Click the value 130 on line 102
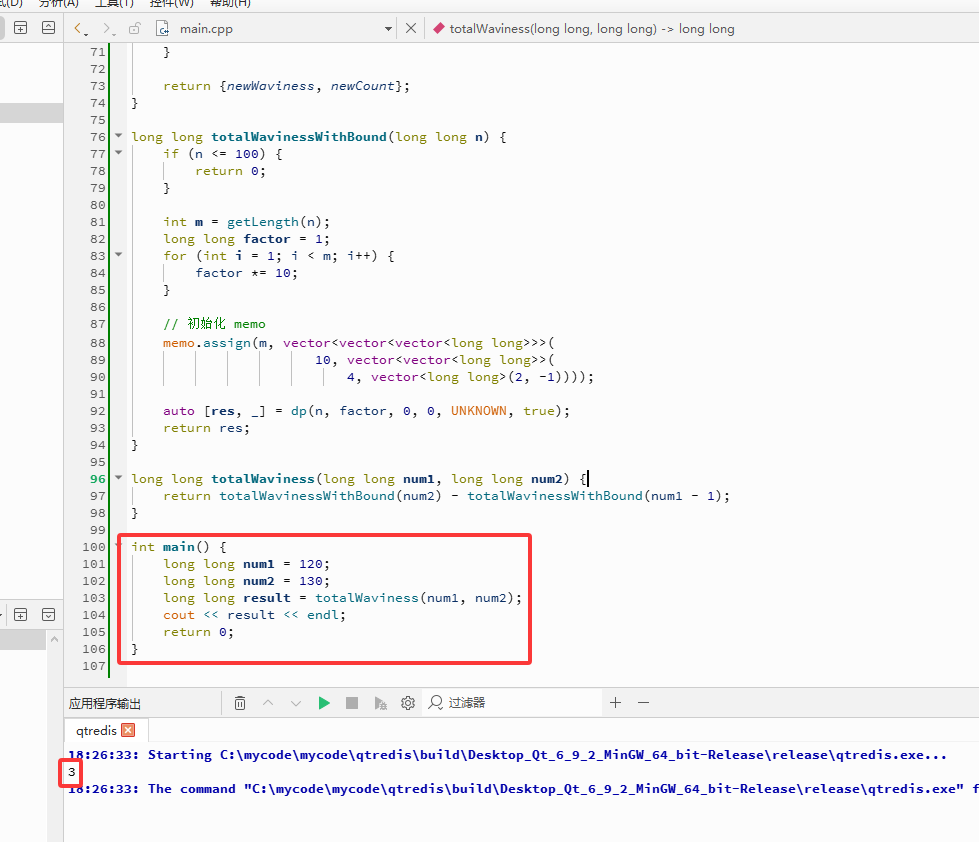Image resolution: width=979 pixels, height=842 pixels. click(x=310, y=580)
